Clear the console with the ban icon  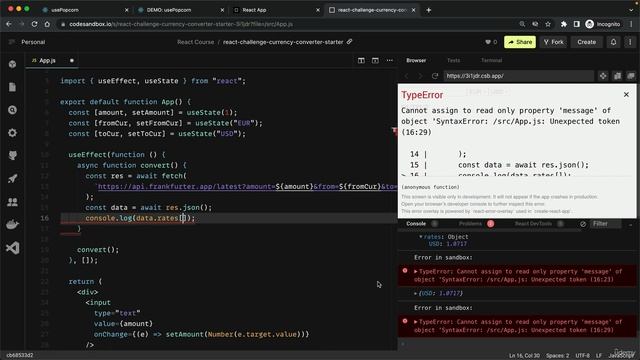[x=583, y=224]
